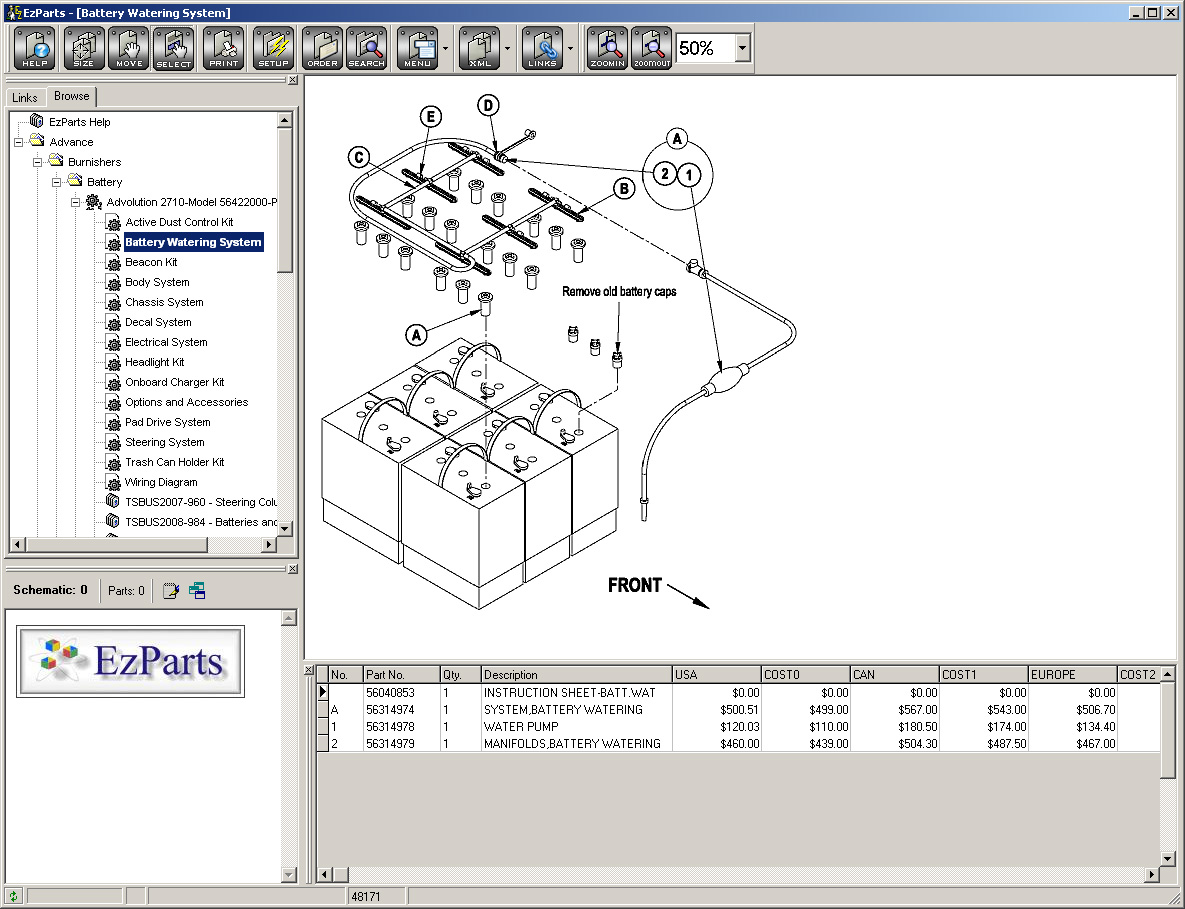Close the schematic thumbnail panel

pos(293,569)
